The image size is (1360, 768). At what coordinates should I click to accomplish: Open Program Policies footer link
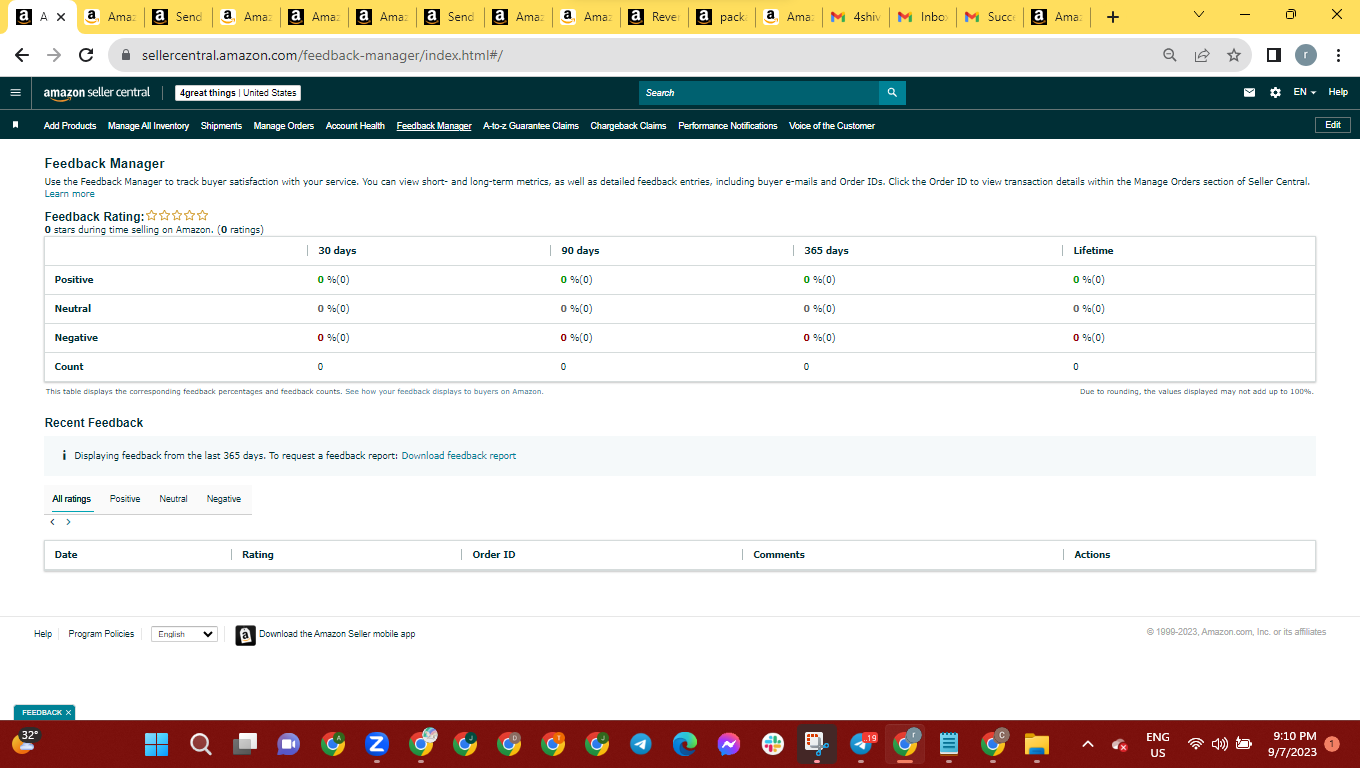click(101, 634)
